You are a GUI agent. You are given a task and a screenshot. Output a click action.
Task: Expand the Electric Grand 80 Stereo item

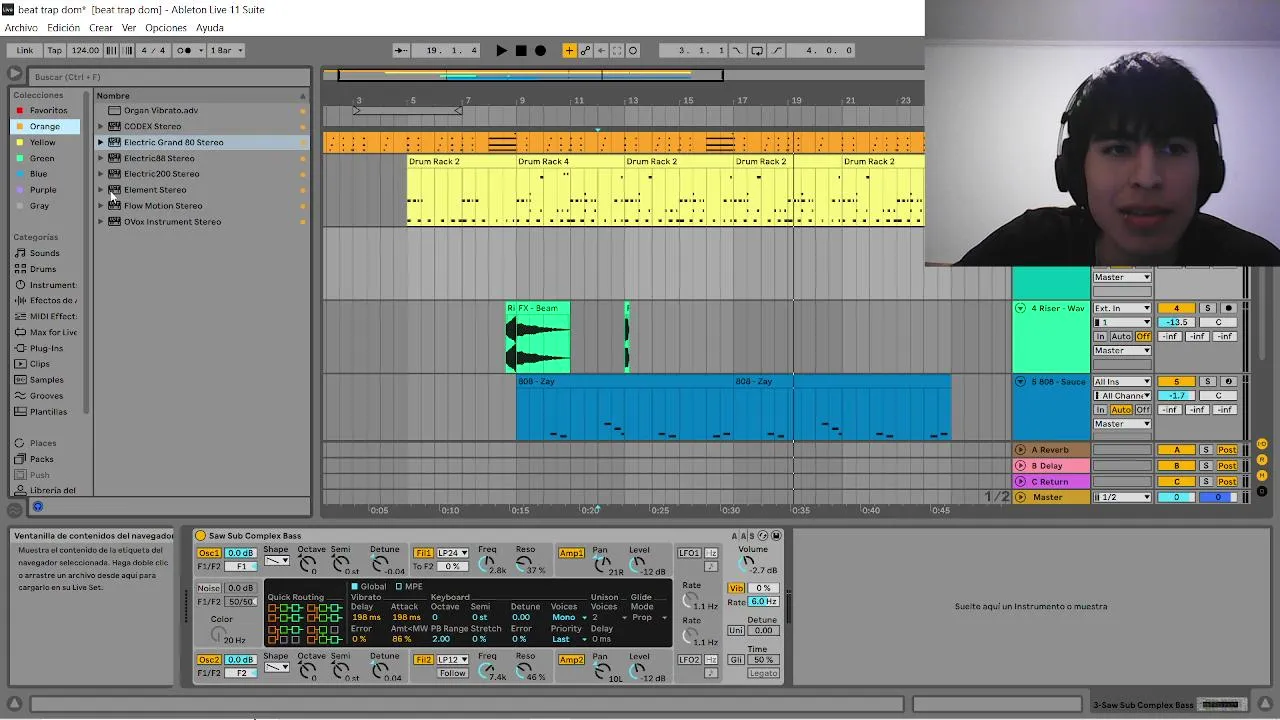click(100, 142)
